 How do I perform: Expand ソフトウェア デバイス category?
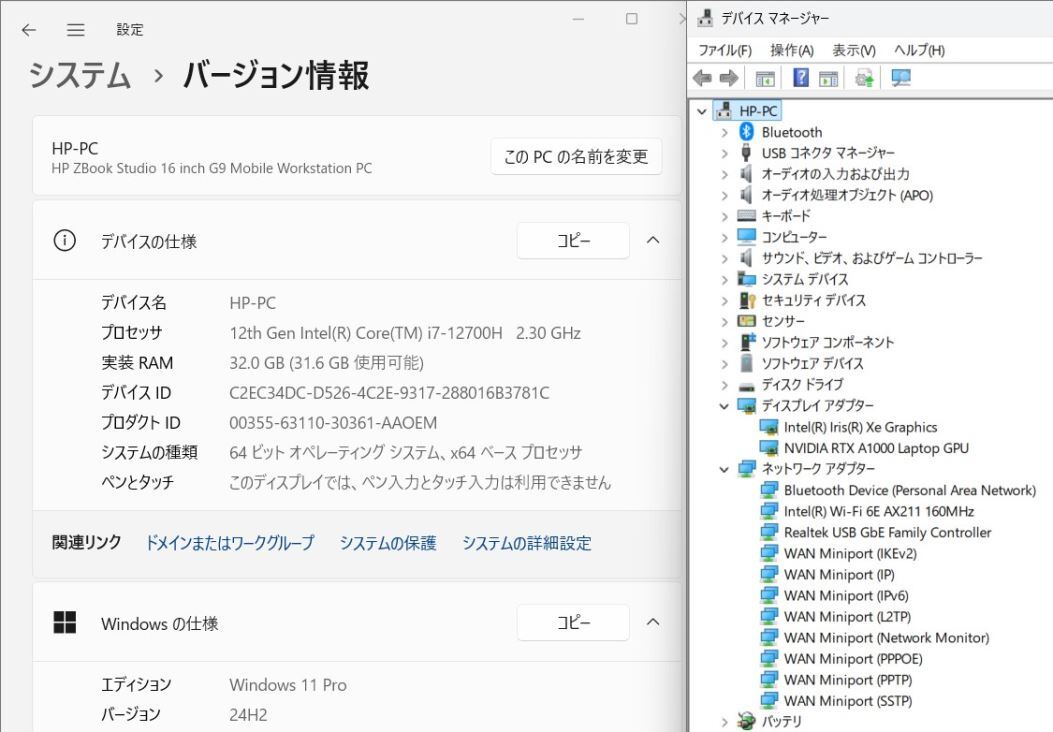click(724, 364)
